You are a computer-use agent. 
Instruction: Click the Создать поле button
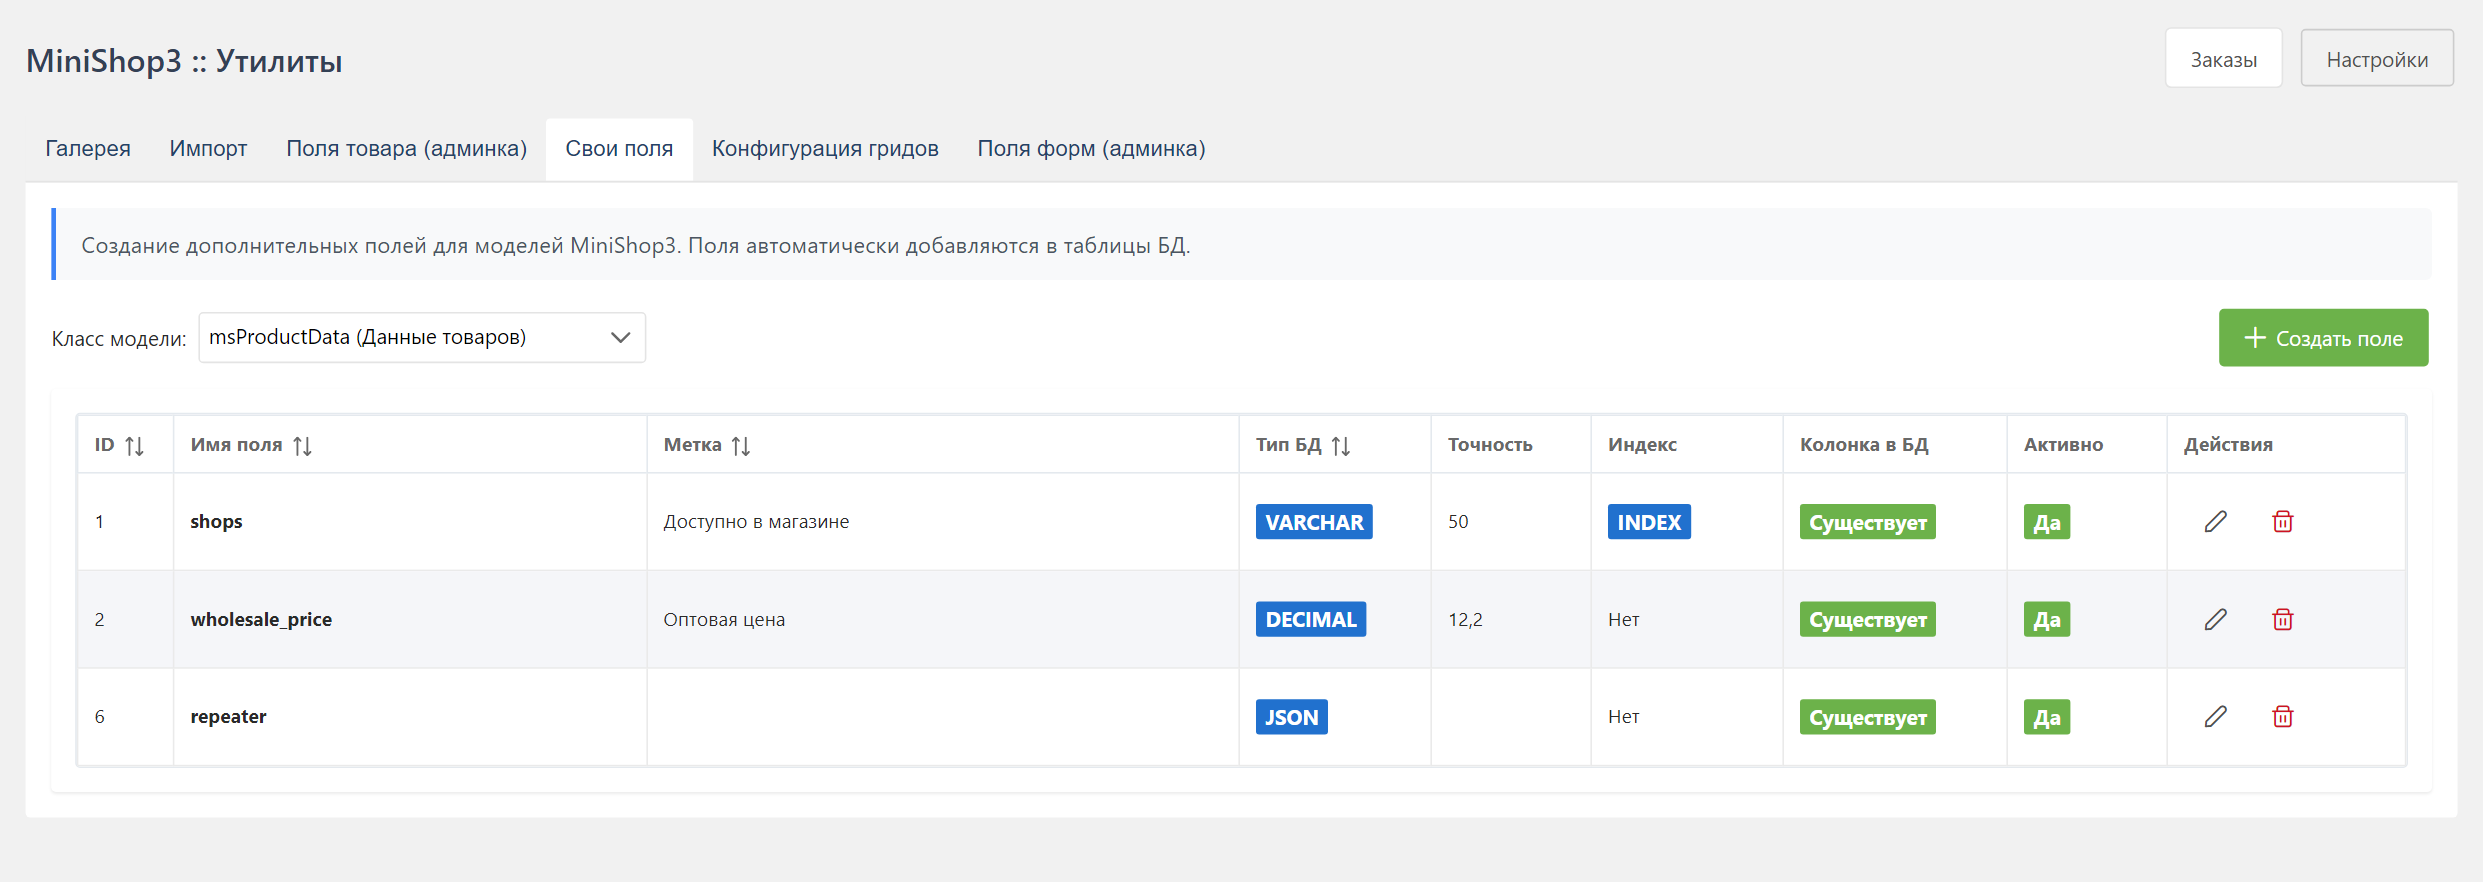(2323, 338)
